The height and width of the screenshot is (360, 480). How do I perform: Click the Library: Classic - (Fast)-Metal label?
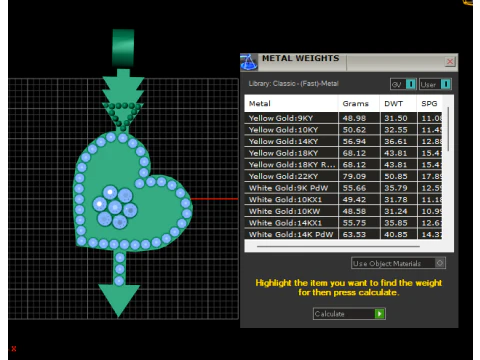tap(293, 83)
